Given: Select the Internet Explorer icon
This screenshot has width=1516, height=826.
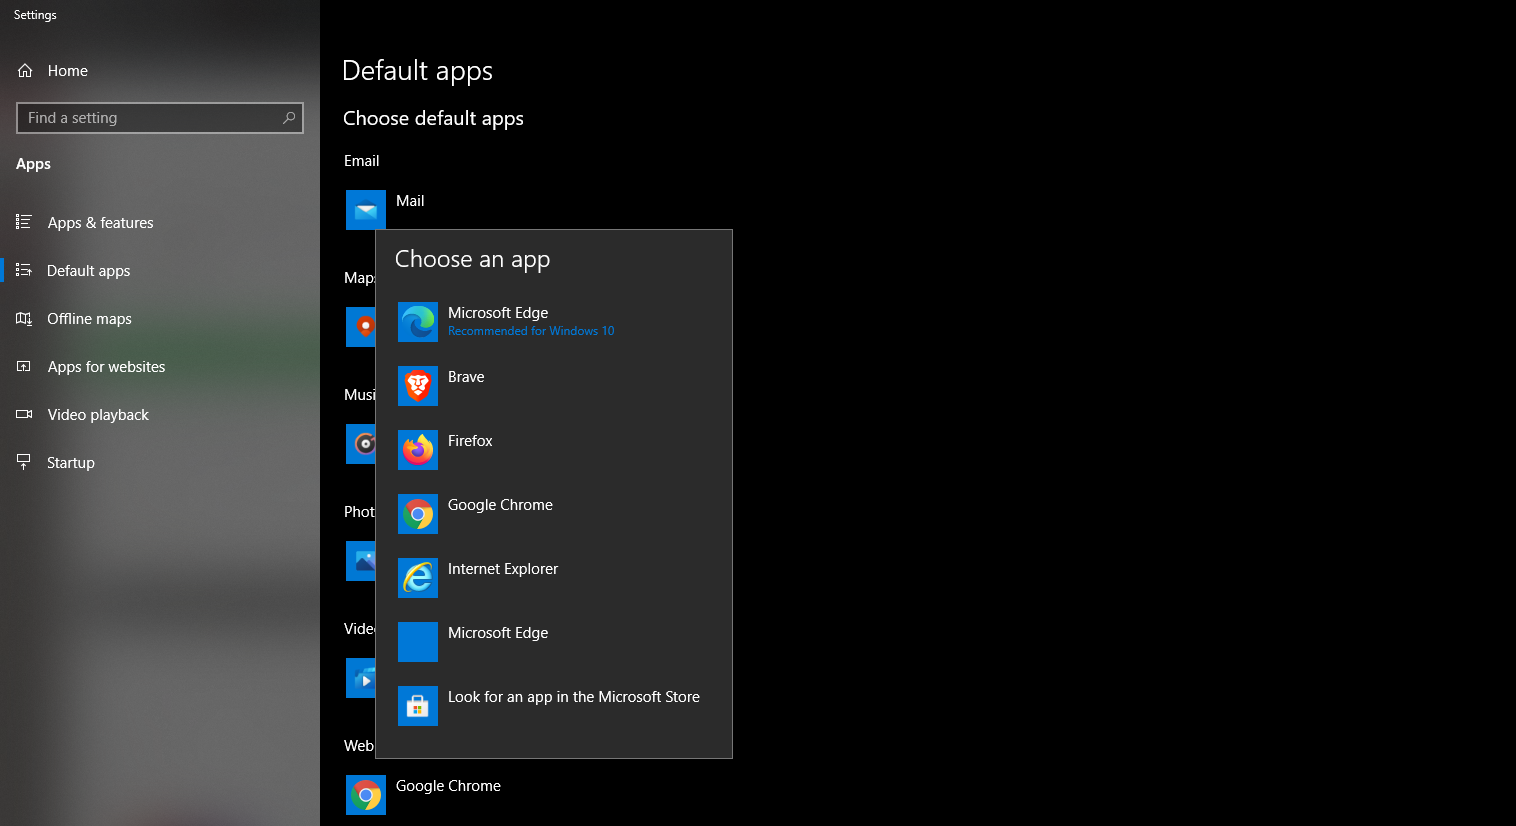Looking at the screenshot, I should (417, 578).
